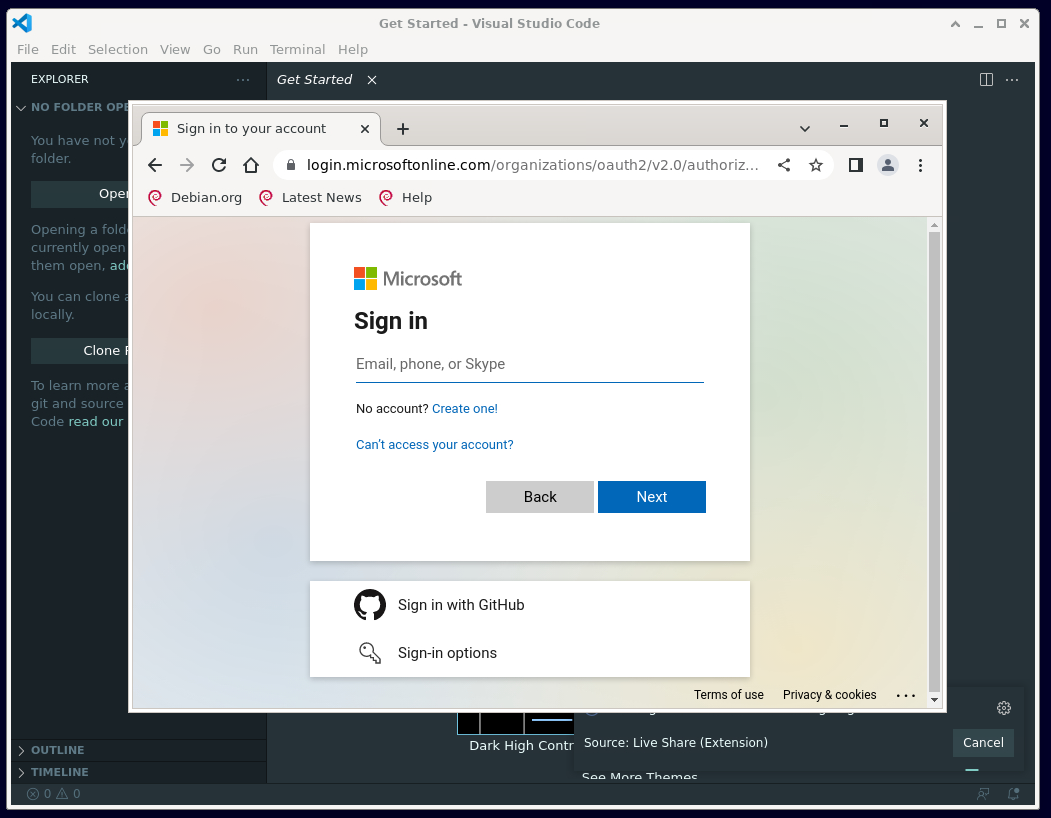Screen dimensions: 1051x818
Task: Open the Terminal menu
Action: [x=297, y=49]
